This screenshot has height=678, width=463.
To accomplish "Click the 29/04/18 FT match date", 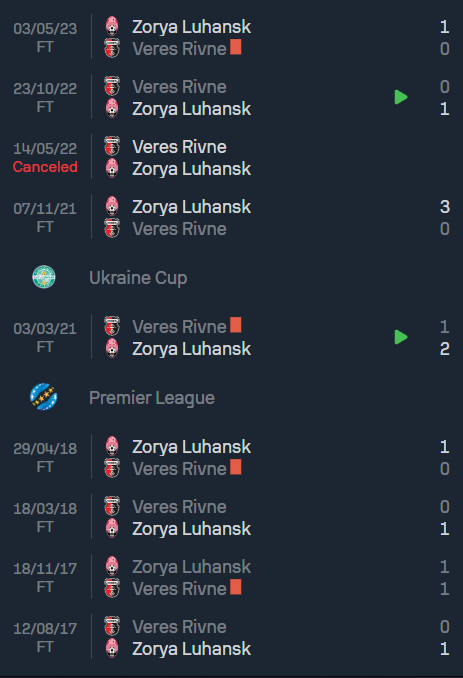I will (45, 457).
